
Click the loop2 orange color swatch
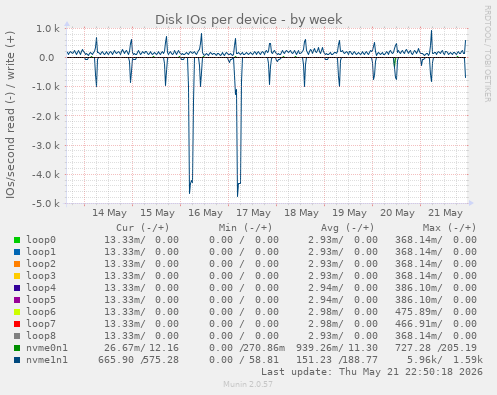pyautogui.click(x=17, y=264)
